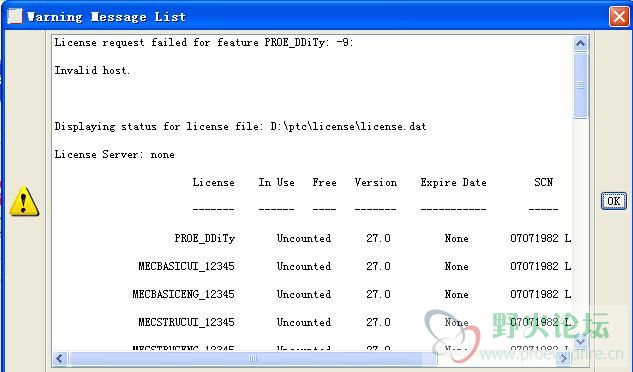This screenshot has height=372, width=633.
Task: Click version 27.0 in MECBASICENG_12345 row
Action: [x=378, y=294]
